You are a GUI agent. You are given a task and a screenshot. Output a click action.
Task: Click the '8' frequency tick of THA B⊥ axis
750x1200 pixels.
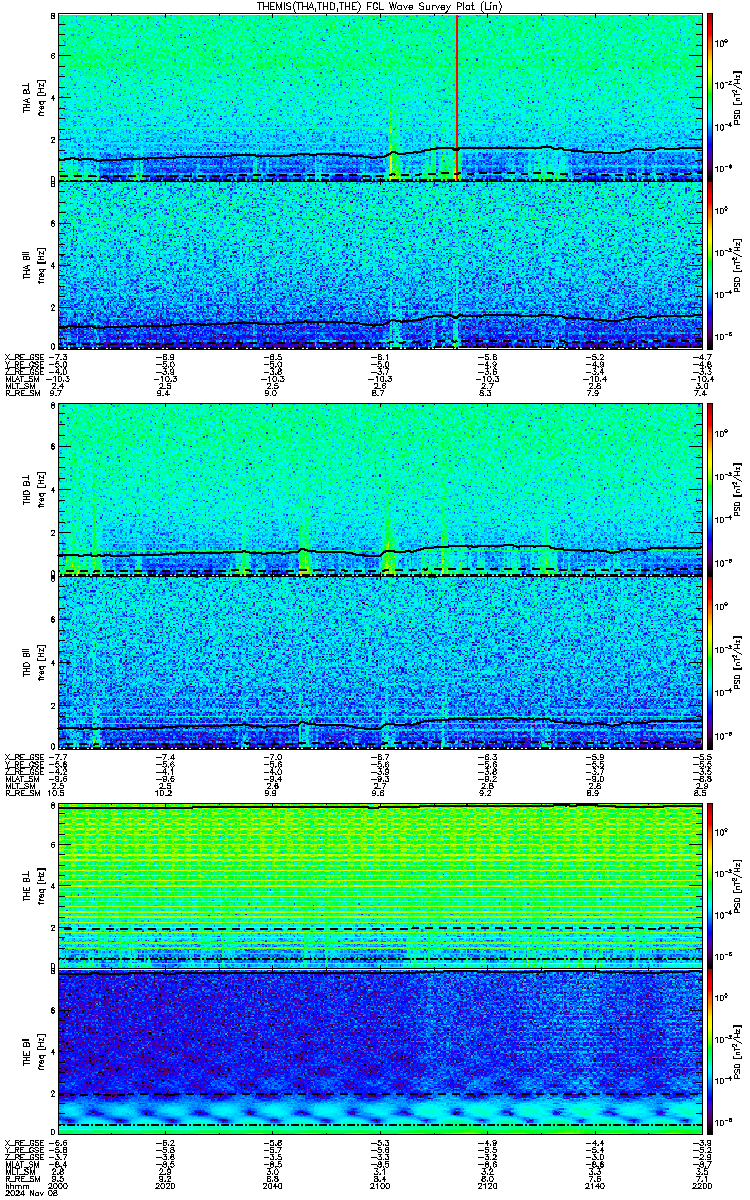pos(53,17)
